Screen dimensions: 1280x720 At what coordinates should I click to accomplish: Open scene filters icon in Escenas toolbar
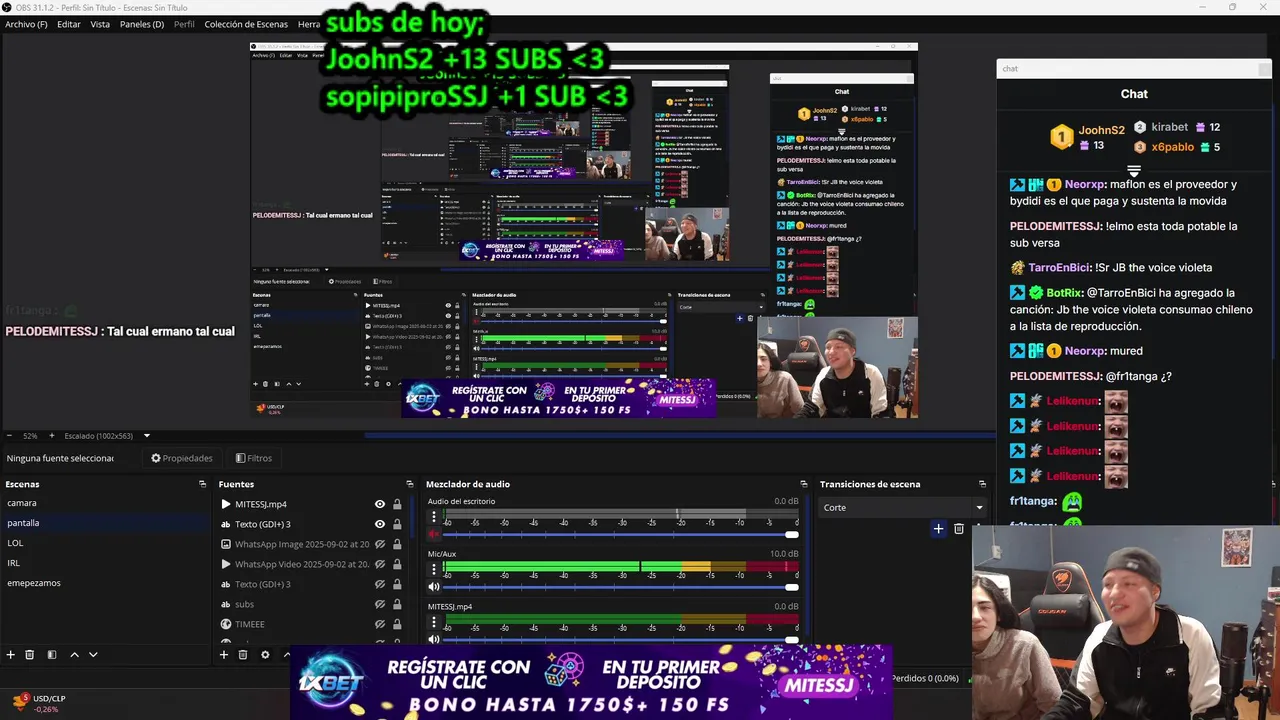point(52,655)
